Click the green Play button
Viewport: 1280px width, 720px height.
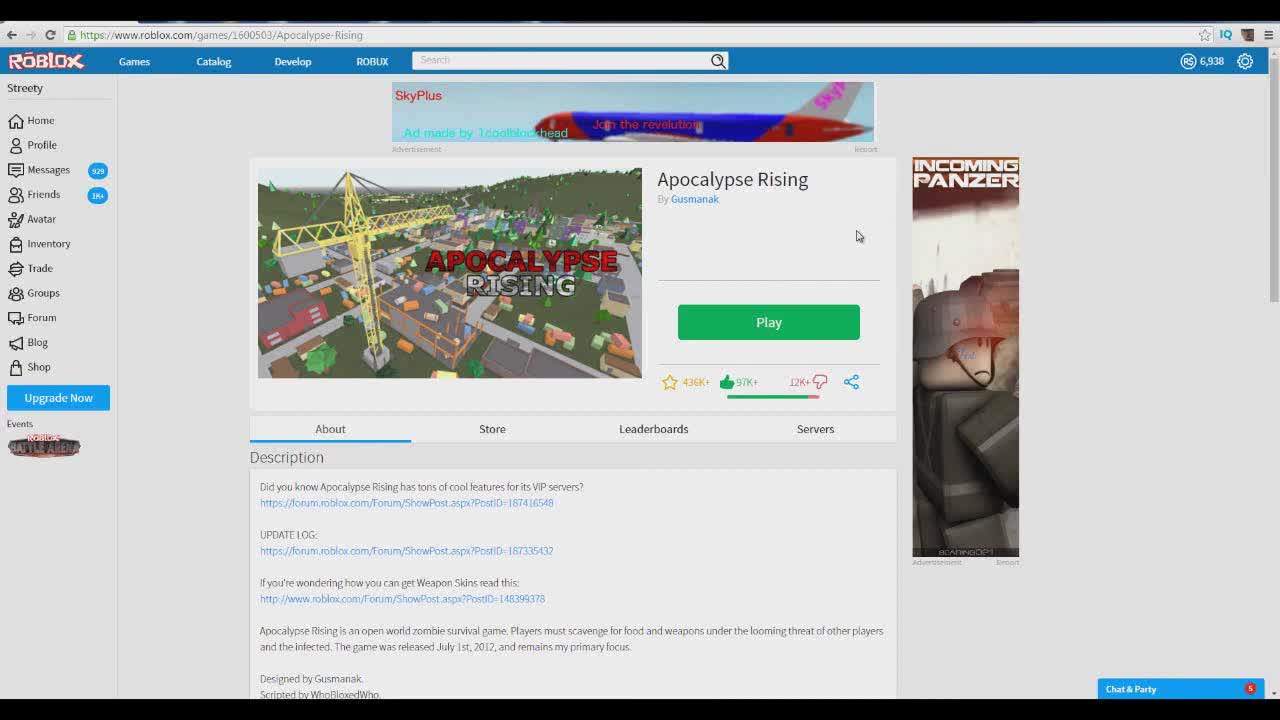769,322
